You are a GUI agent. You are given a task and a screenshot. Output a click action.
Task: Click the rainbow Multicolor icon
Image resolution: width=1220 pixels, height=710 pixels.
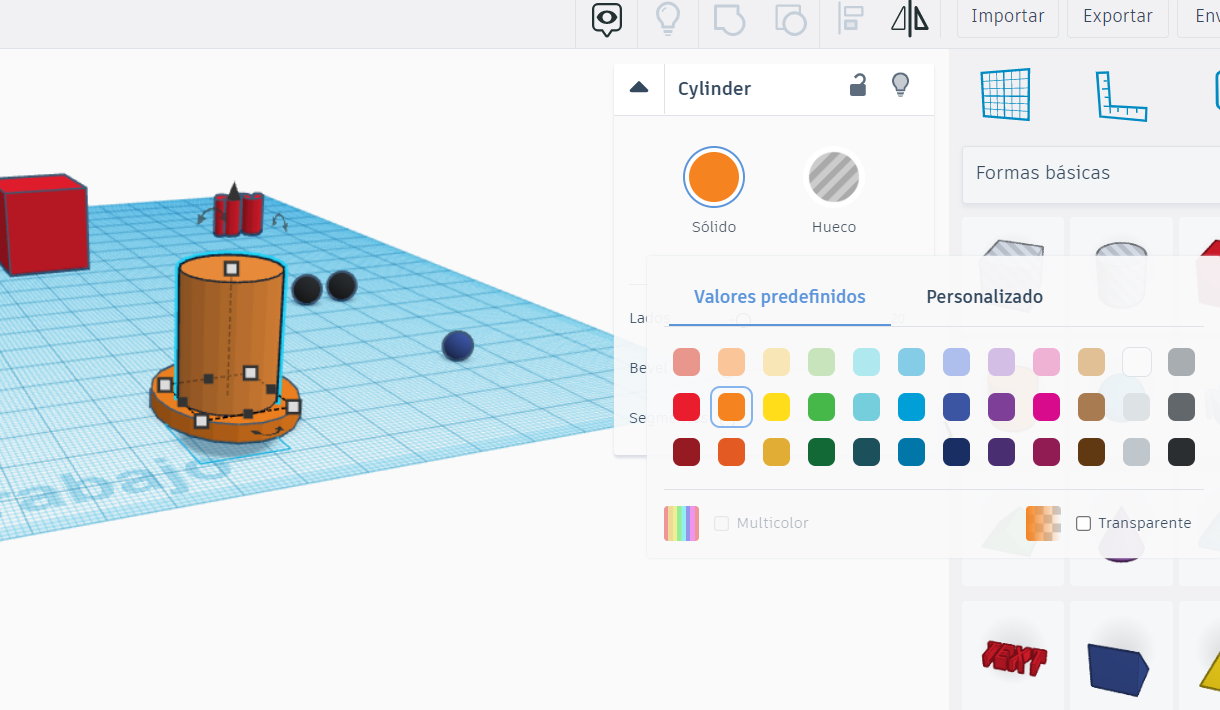(x=681, y=523)
